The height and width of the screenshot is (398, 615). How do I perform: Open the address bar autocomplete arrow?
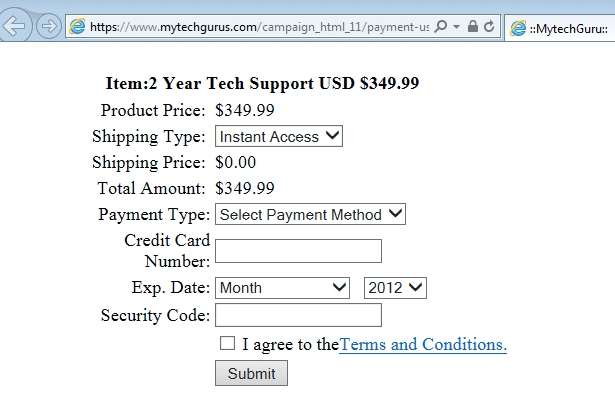tap(456, 27)
